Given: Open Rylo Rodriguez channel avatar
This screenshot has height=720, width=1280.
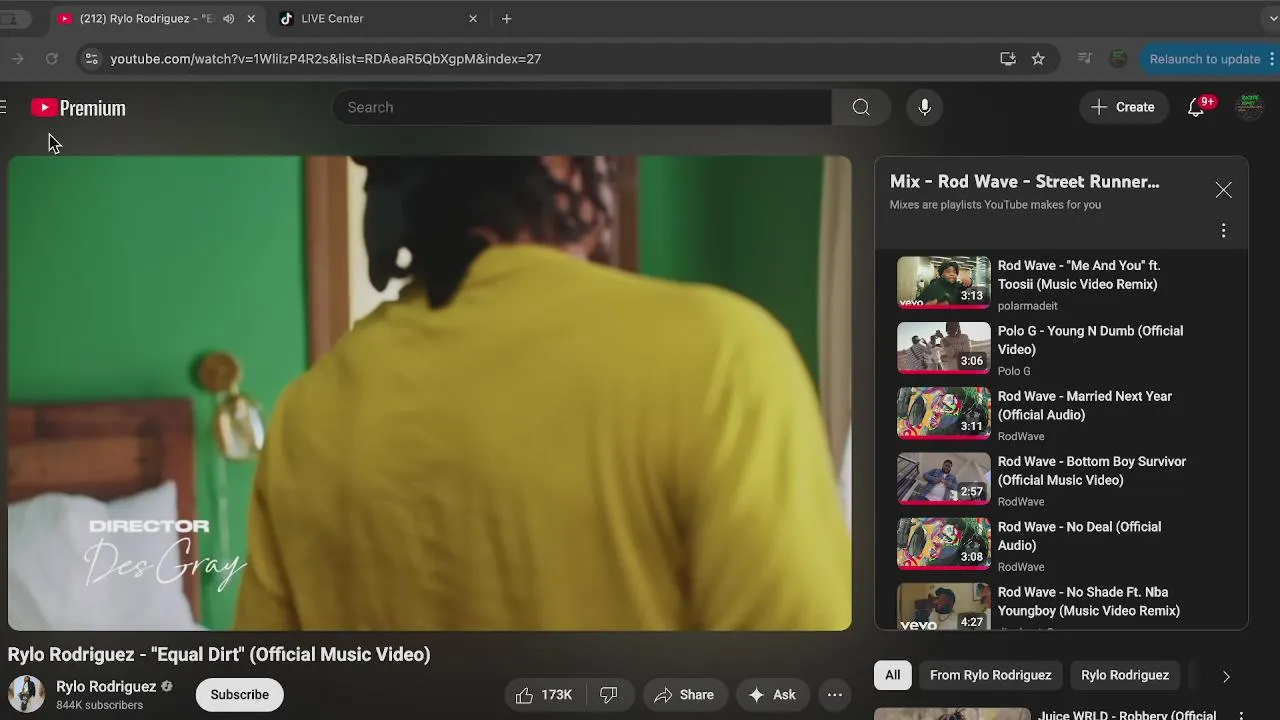Looking at the screenshot, I should point(26,694).
